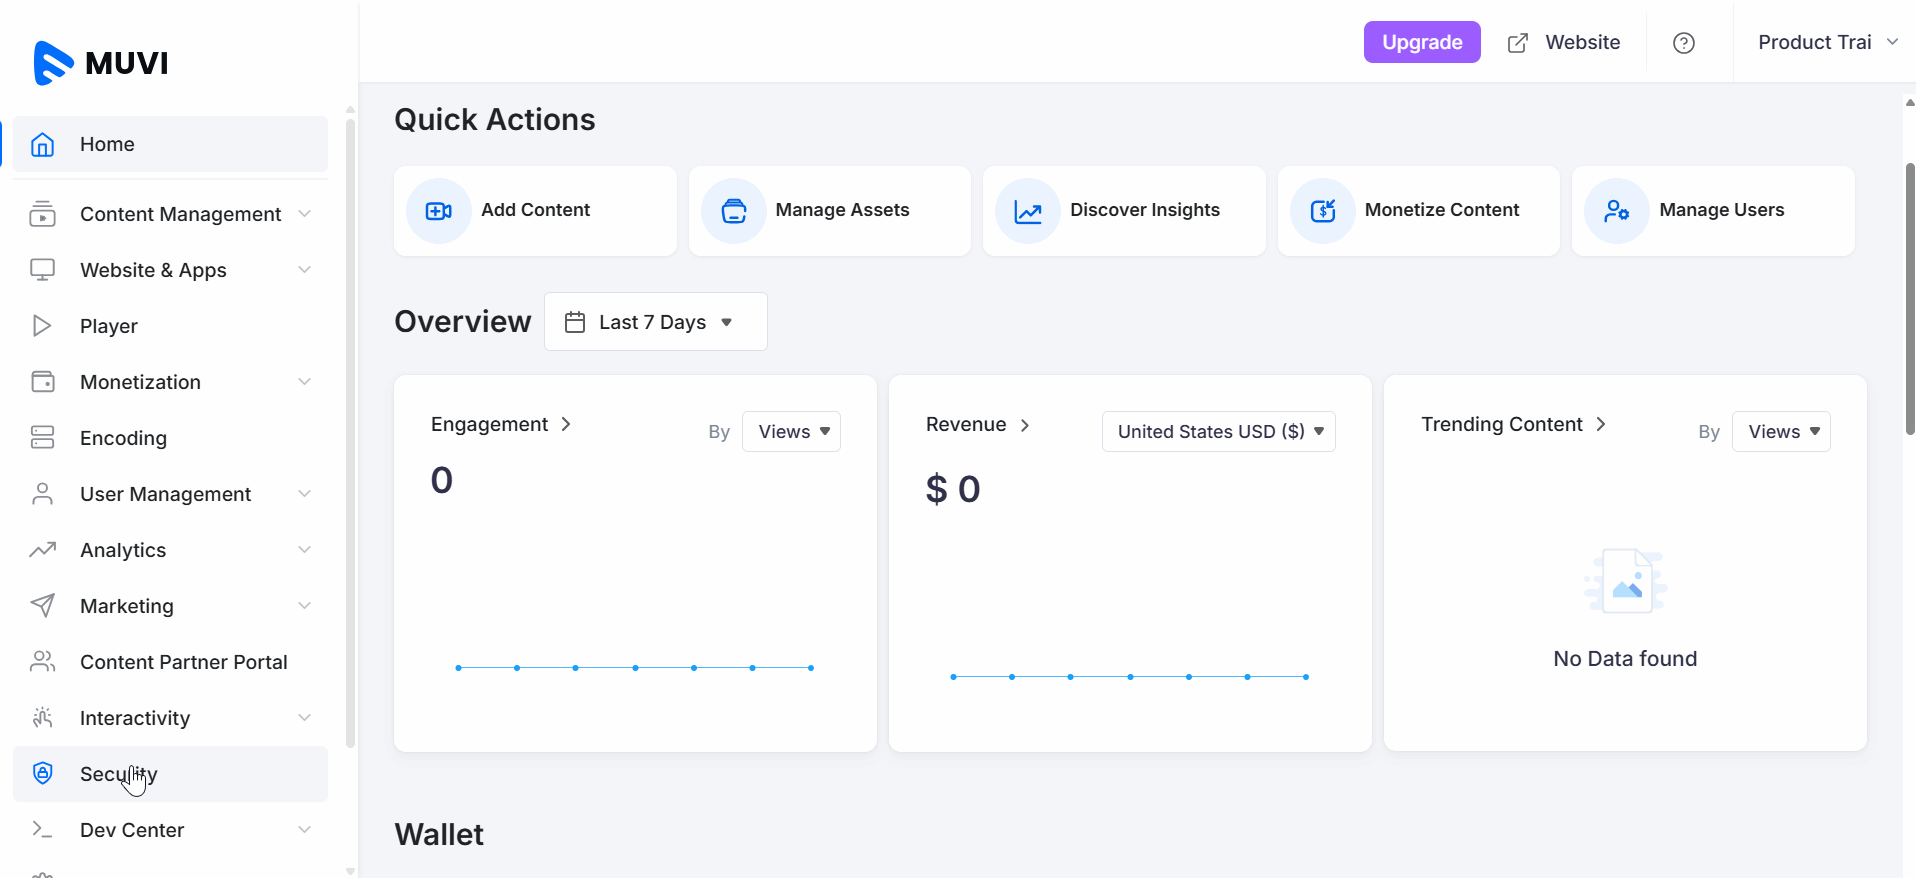Click the purple Upgrade button
Image resolution: width=1916 pixels, height=878 pixels.
click(1421, 43)
